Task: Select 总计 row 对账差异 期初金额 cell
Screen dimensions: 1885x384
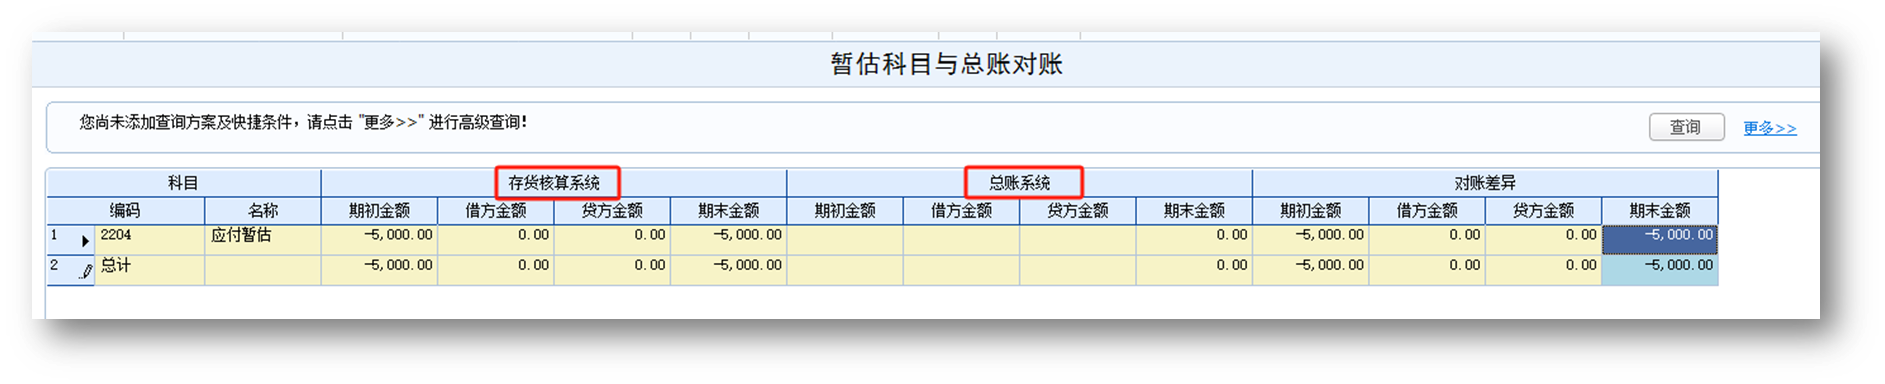Action: pyautogui.click(x=1311, y=270)
